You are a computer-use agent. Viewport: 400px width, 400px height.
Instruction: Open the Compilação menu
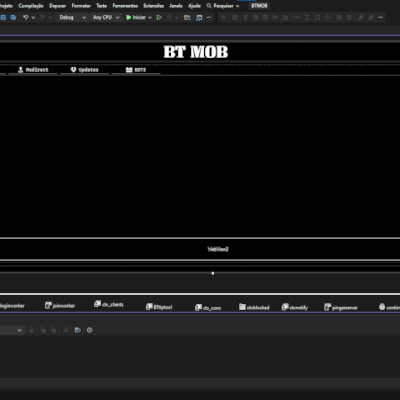coord(31,6)
